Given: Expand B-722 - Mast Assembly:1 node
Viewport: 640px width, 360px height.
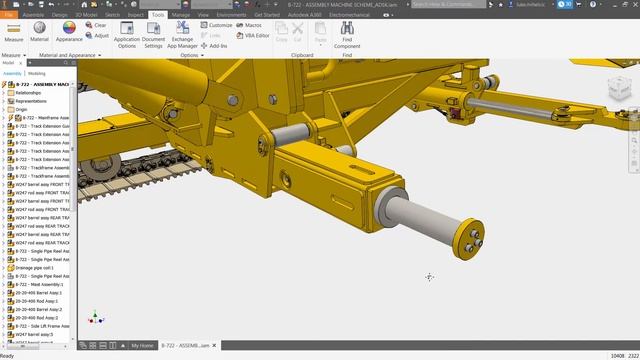Looking at the screenshot, I should [4, 284].
